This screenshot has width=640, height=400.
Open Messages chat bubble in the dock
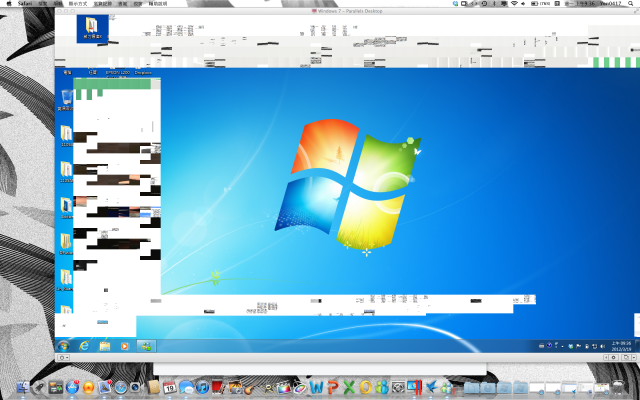[186, 387]
